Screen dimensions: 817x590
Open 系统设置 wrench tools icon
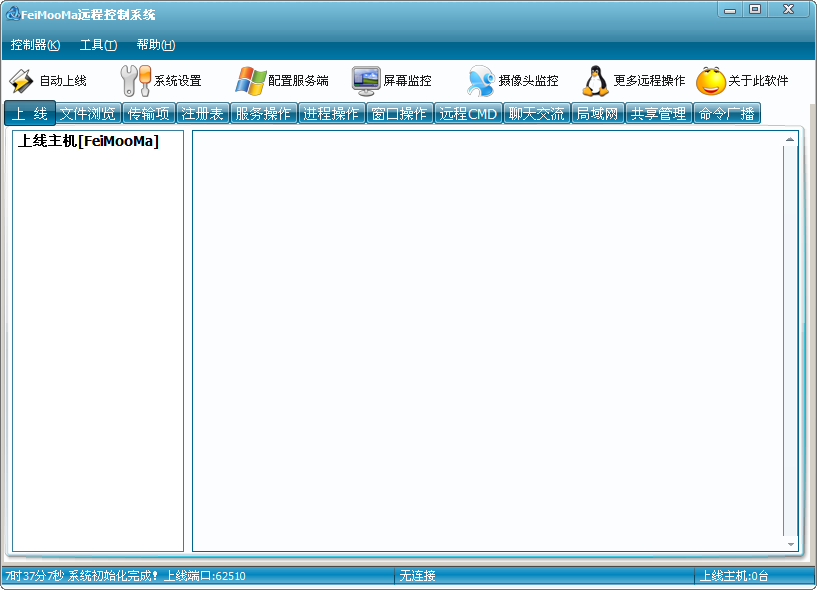(x=135, y=81)
